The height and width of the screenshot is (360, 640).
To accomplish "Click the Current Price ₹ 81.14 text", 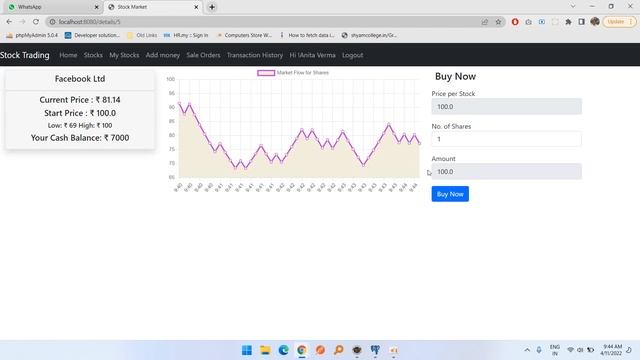I will pos(80,100).
